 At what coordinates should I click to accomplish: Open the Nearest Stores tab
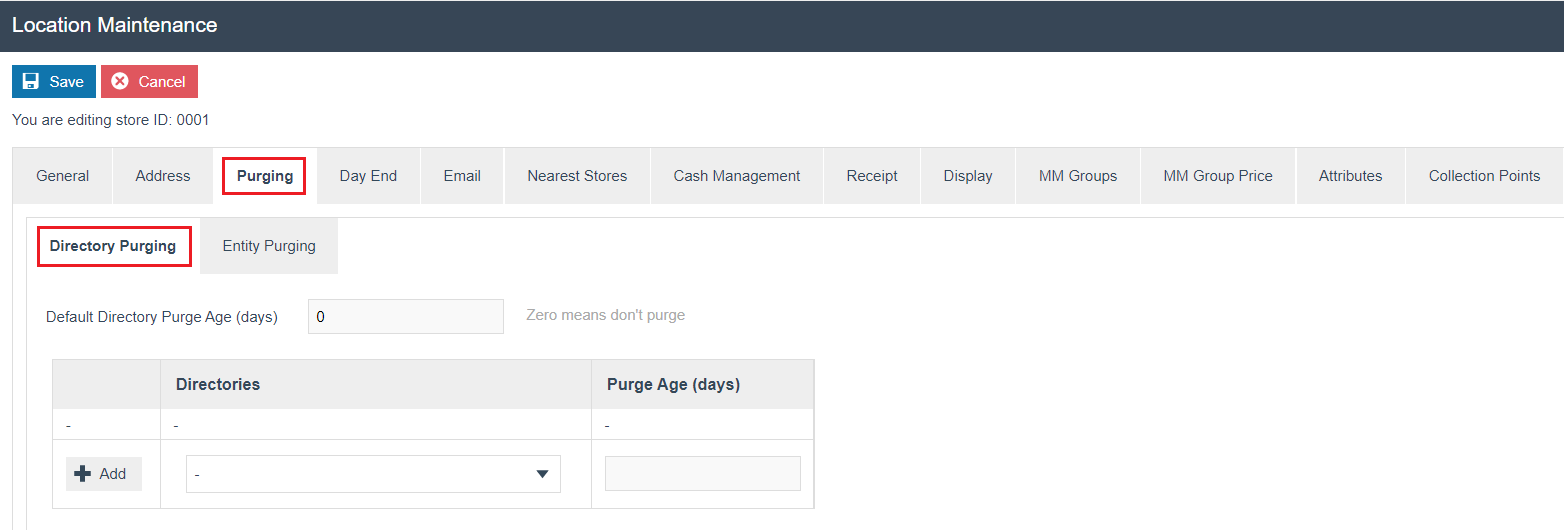click(x=577, y=176)
